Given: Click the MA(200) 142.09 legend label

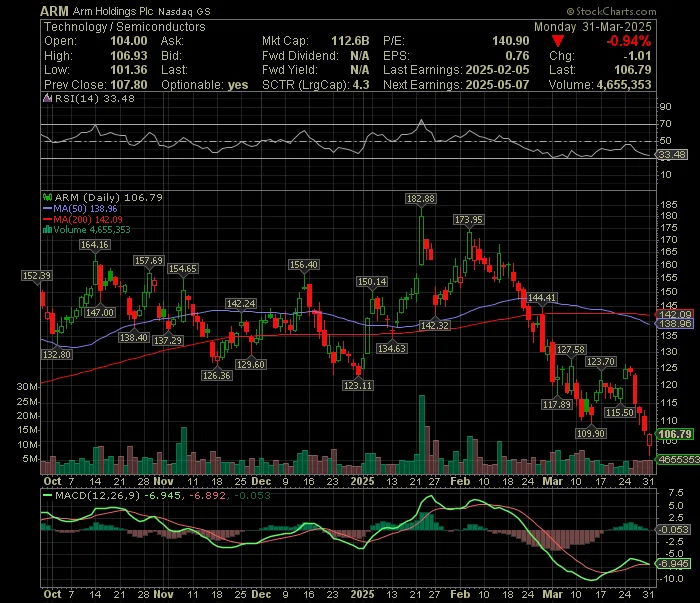Looking at the screenshot, I should (x=88, y=219).
